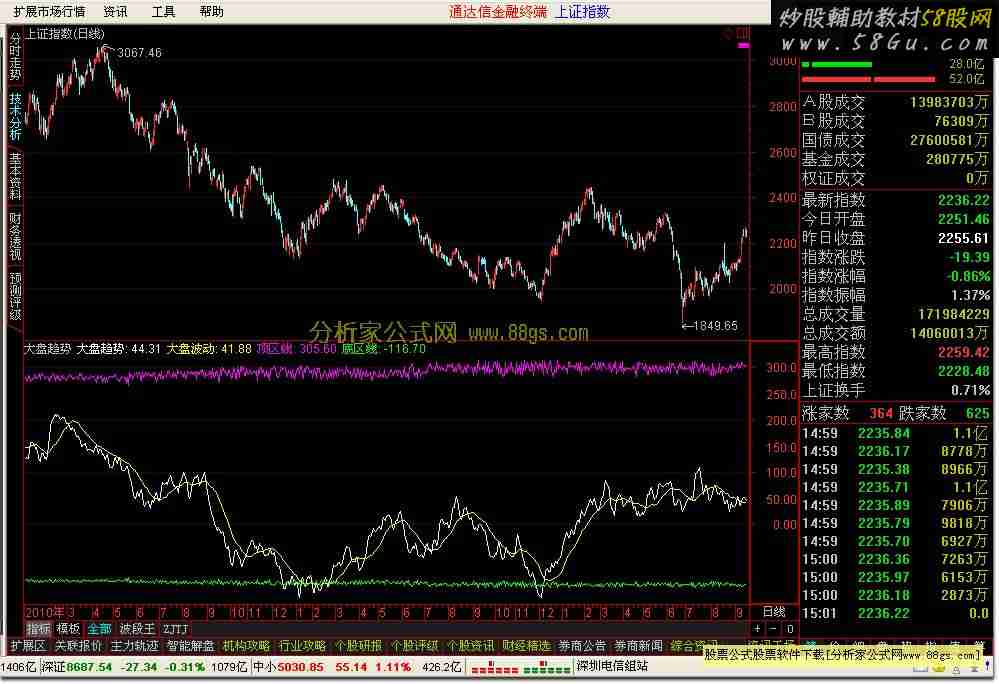Click the magenta marker at chart top-right

743,46
